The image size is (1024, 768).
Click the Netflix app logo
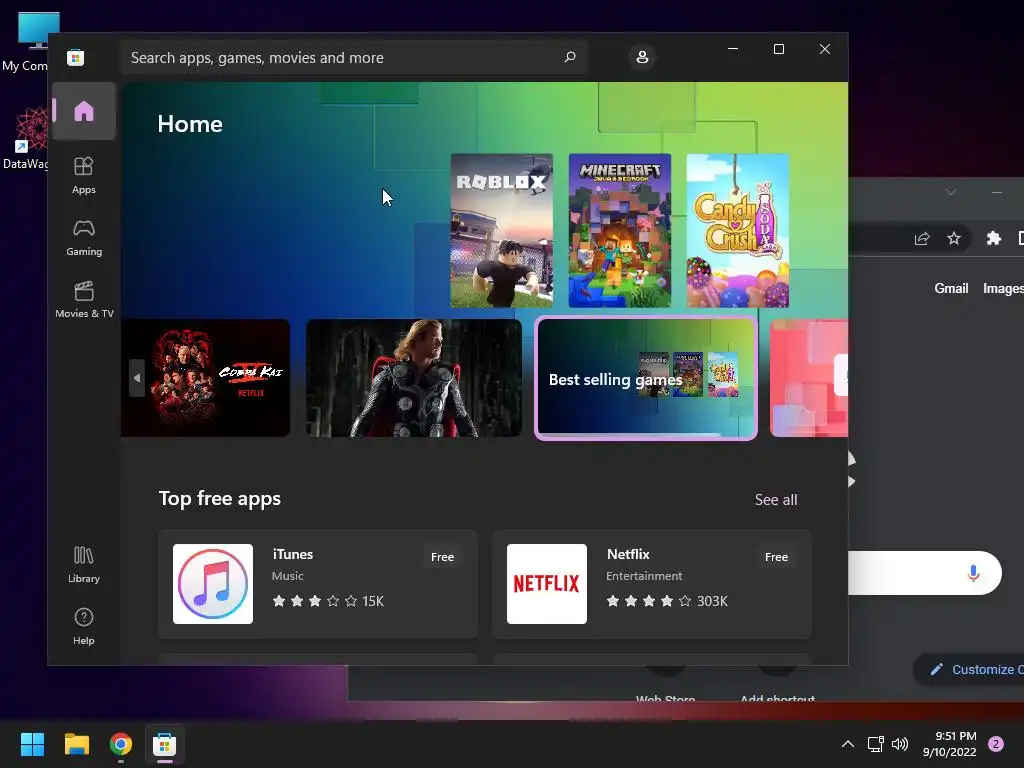(547, 584)
